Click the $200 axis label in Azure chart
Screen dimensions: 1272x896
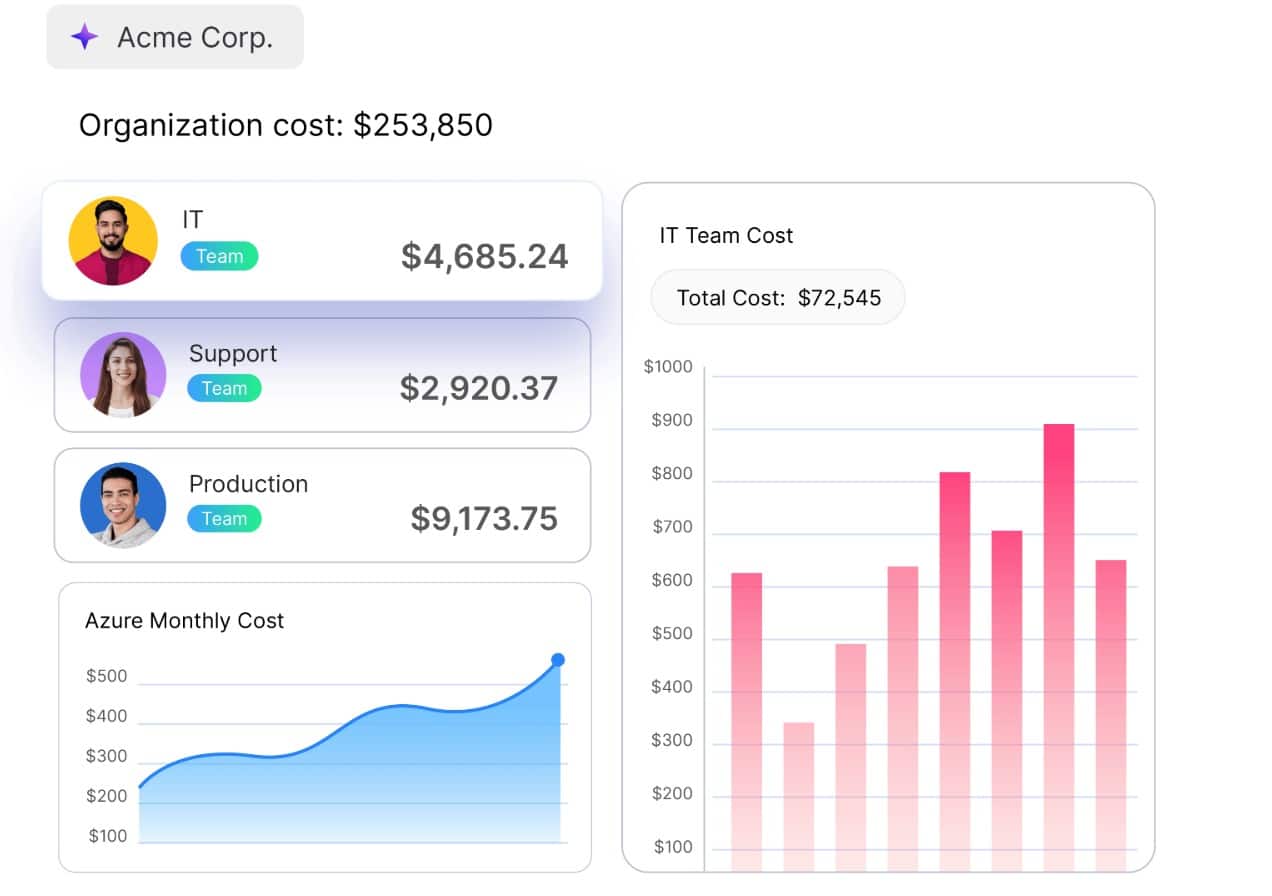pos(107,797)
